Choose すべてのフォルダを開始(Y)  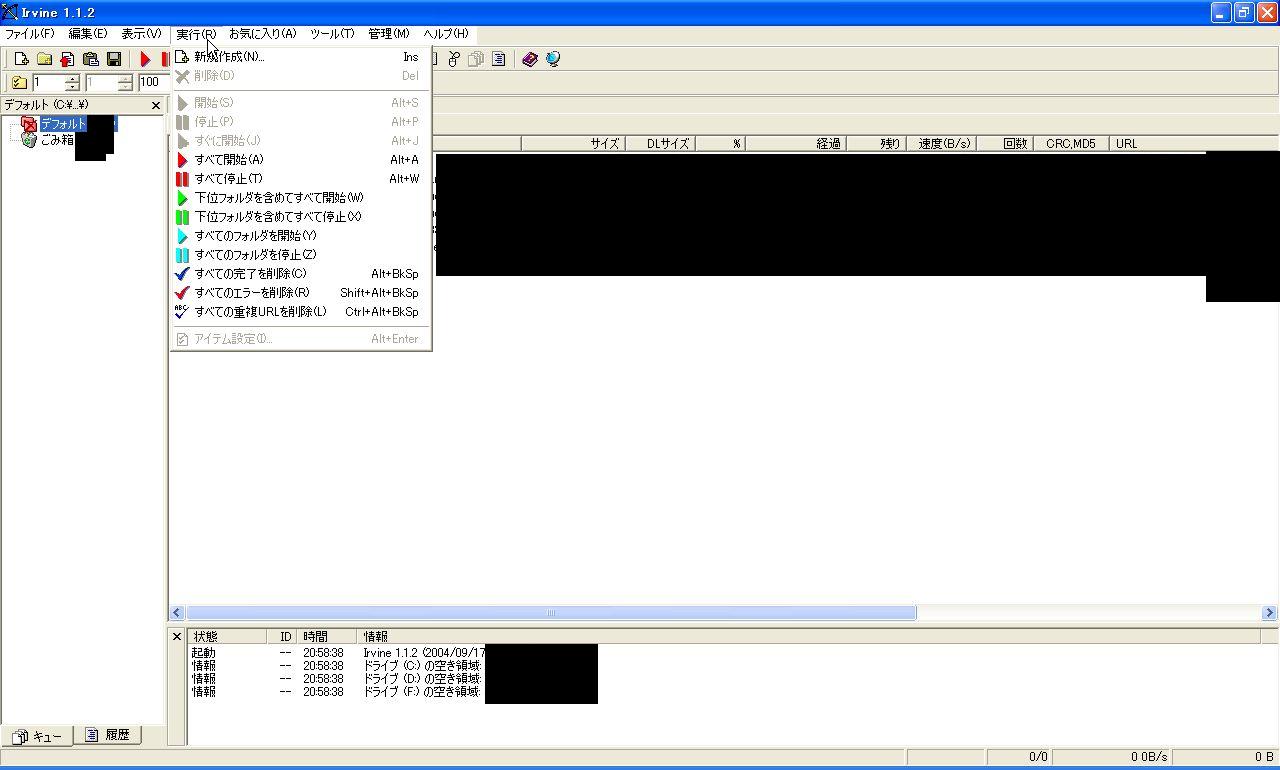301,236
